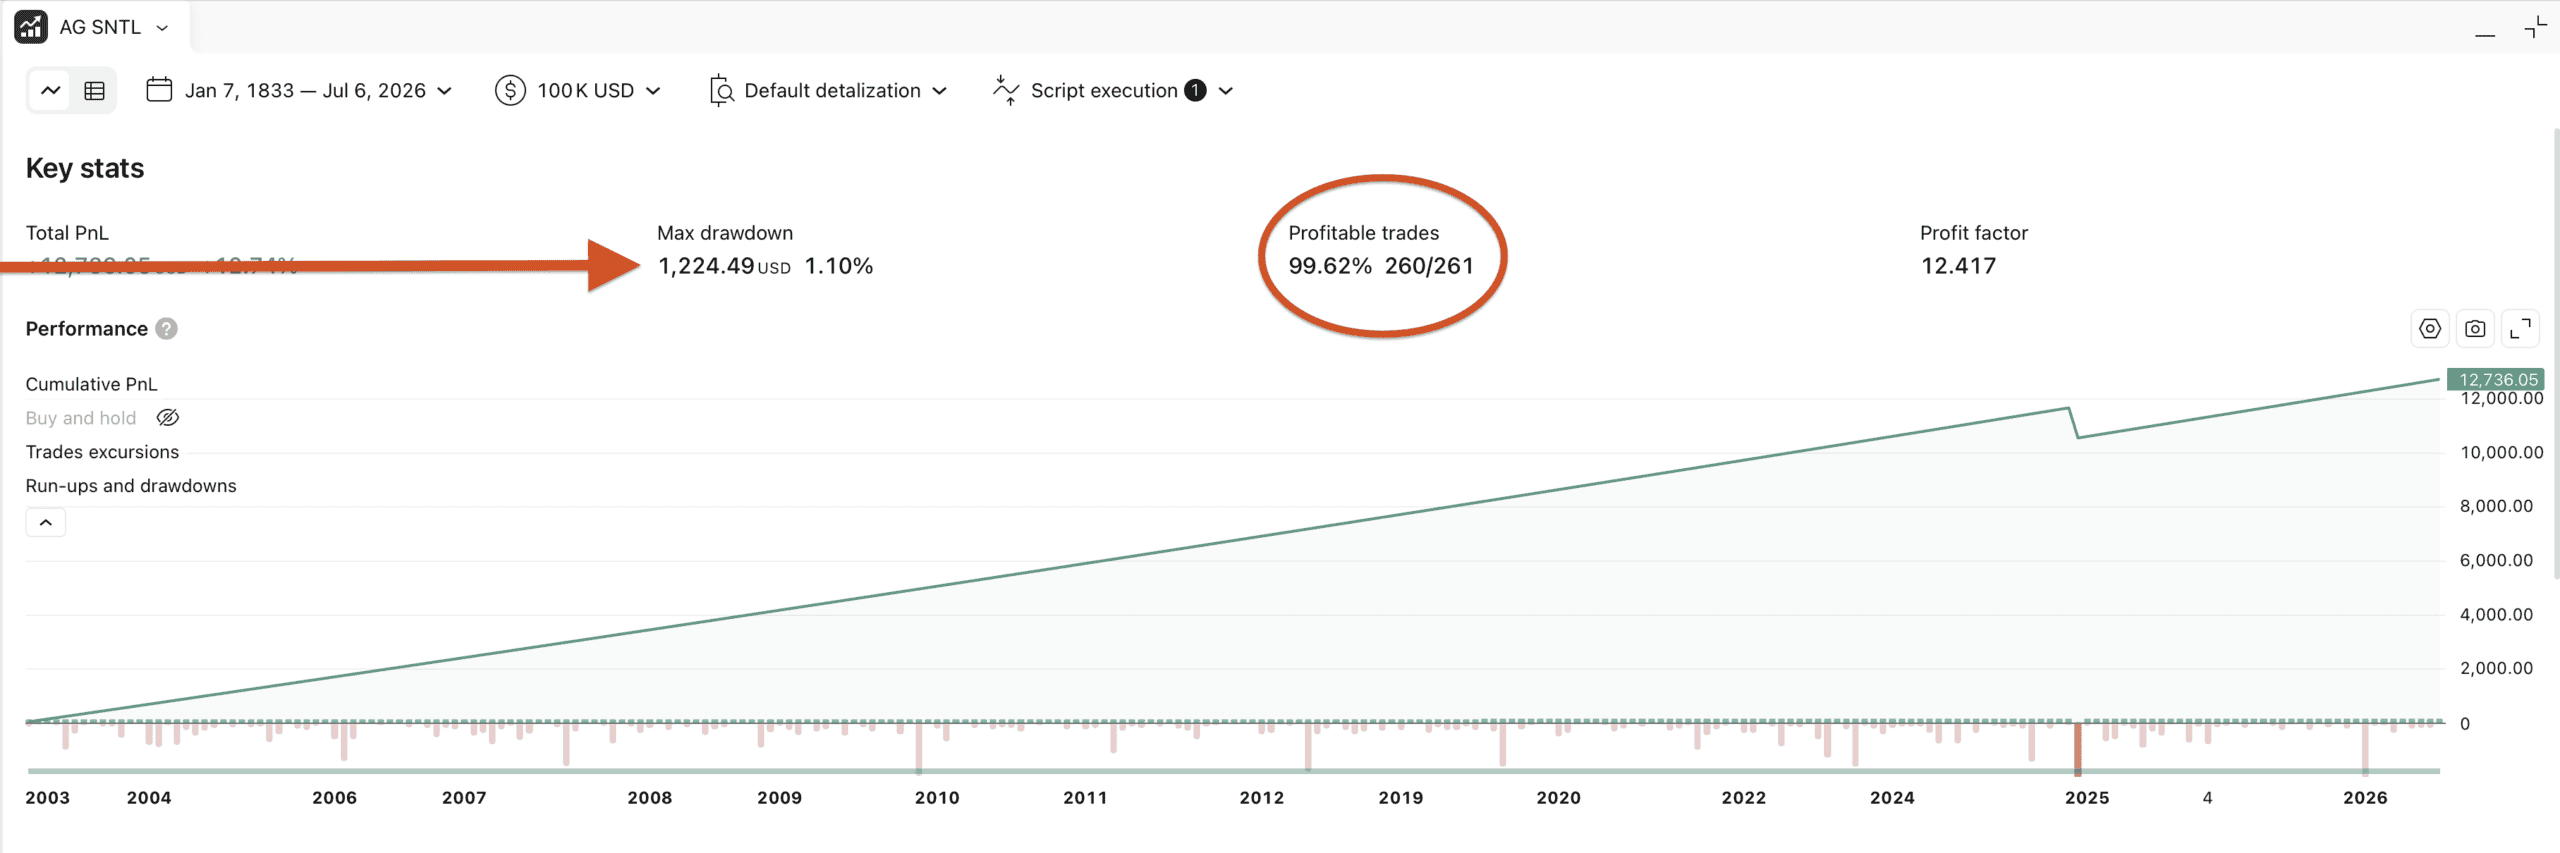Select the Trades excursions series
The height and width of the screenshot is (853, 2560).
pos(102,452)
